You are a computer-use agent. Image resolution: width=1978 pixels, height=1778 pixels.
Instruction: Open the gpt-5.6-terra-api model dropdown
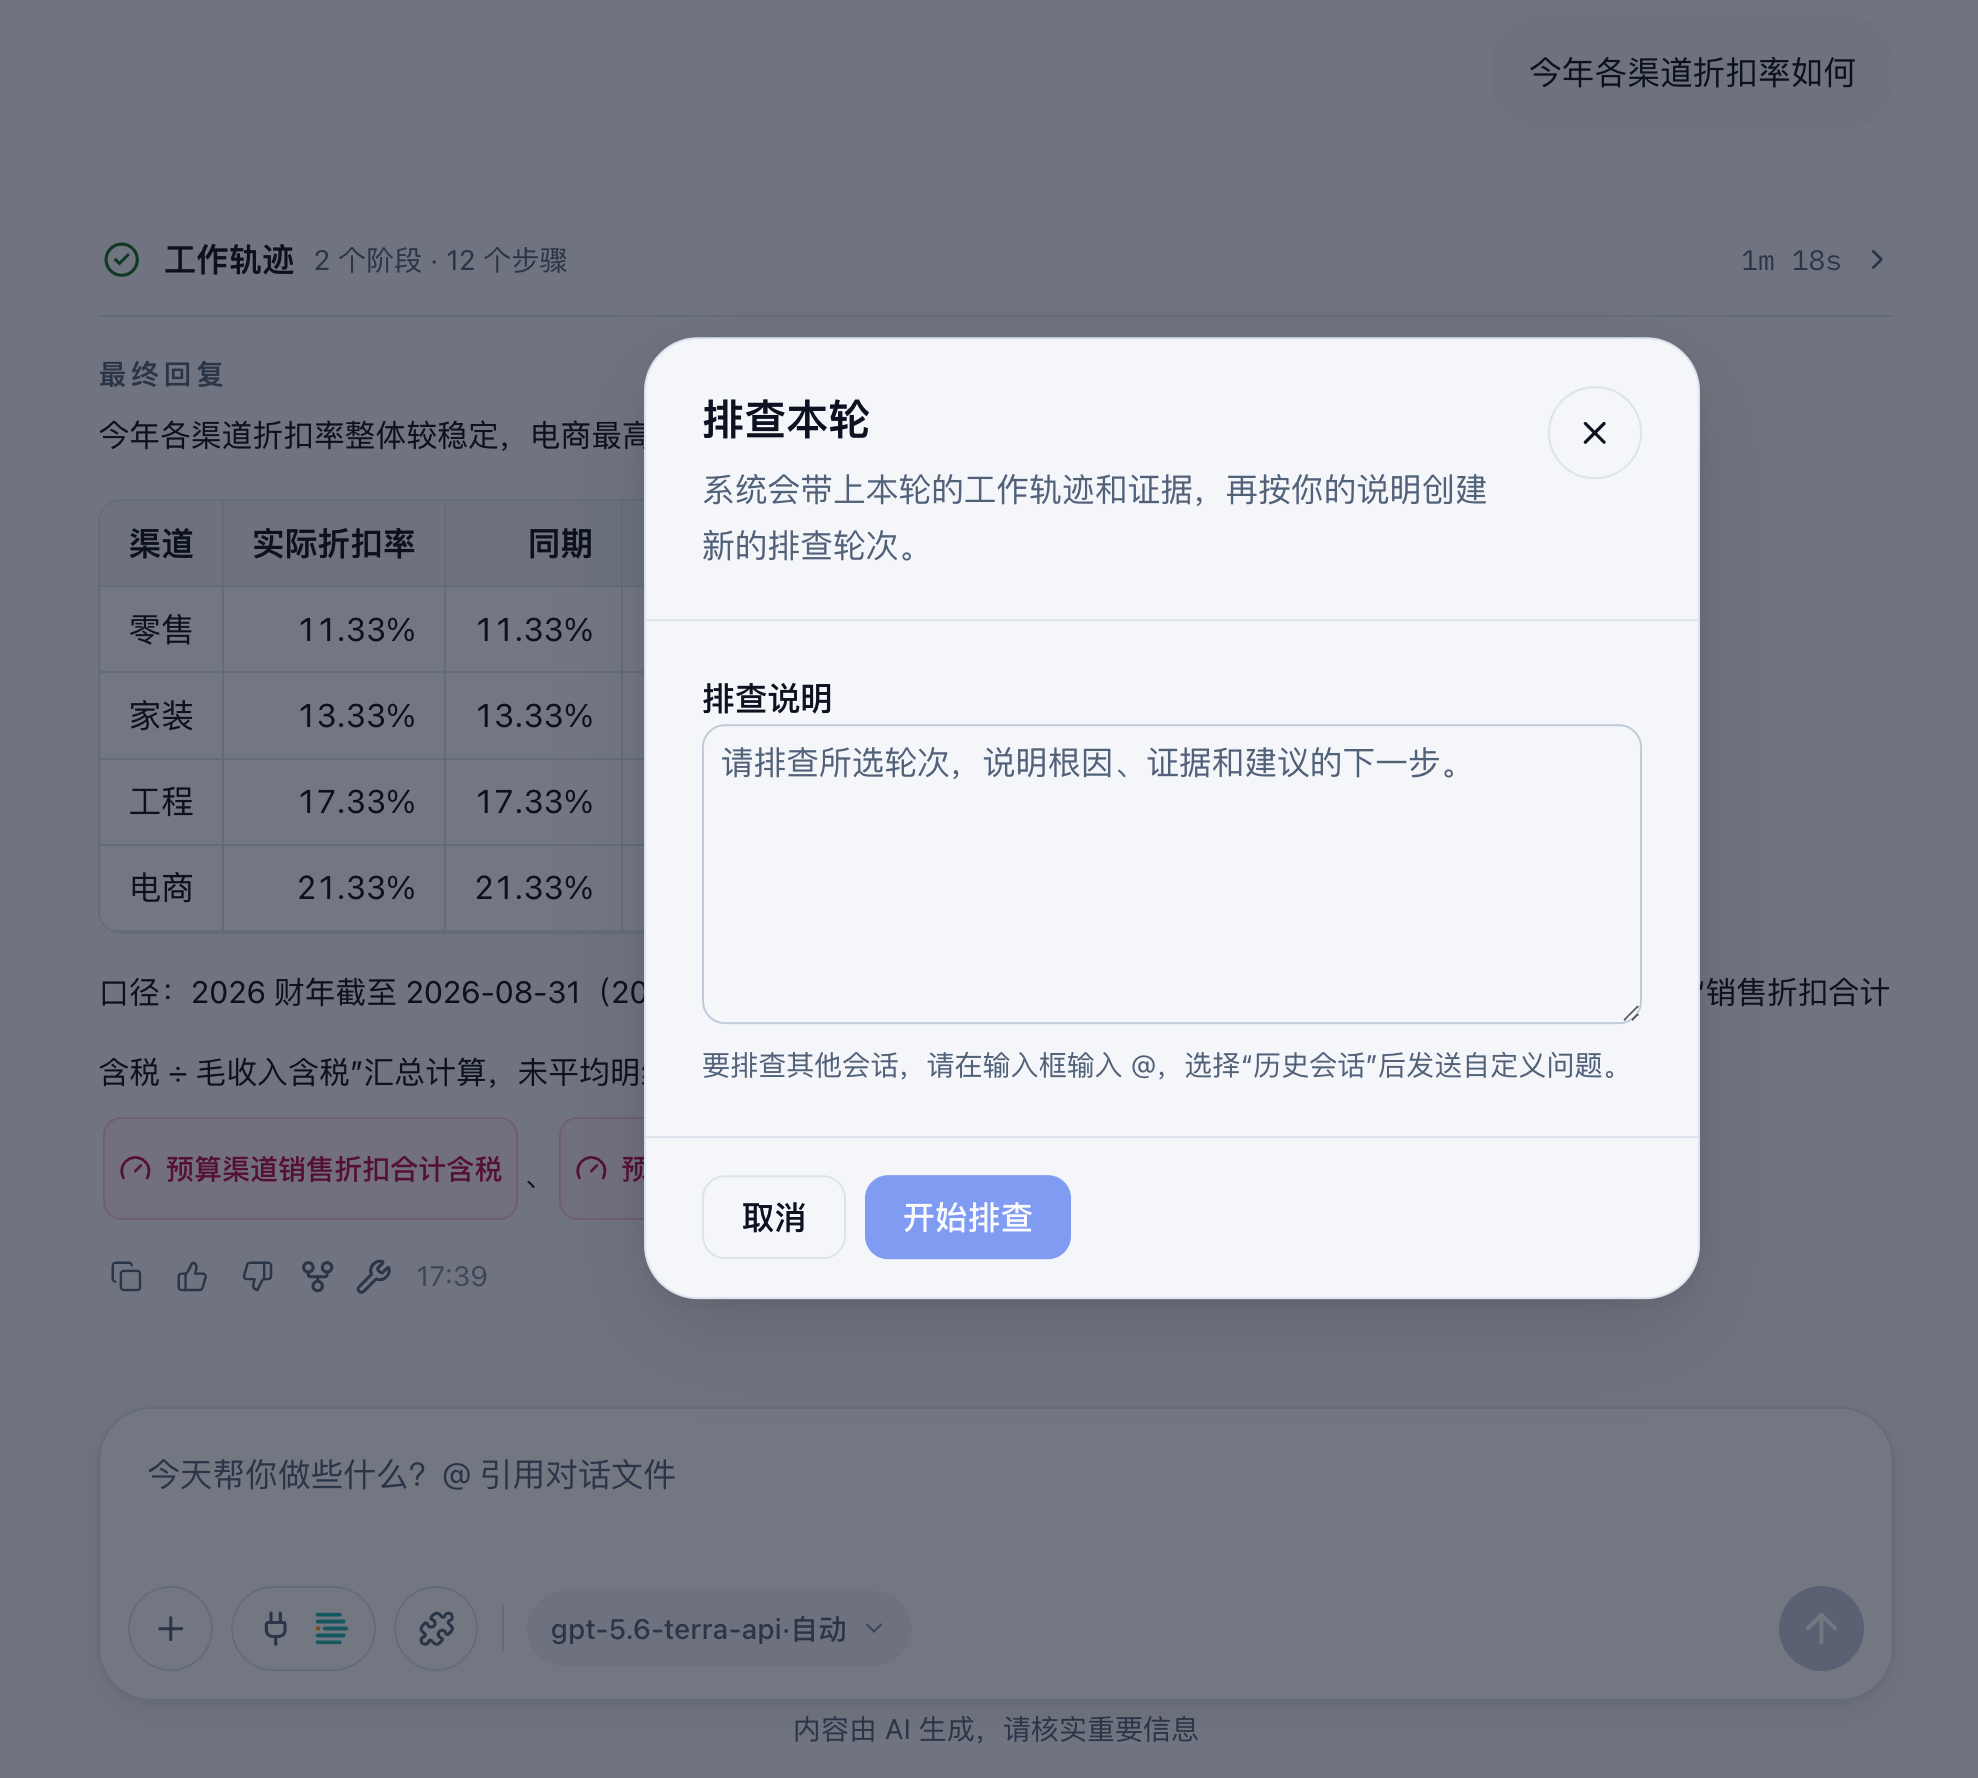(x=718, y=1629)
